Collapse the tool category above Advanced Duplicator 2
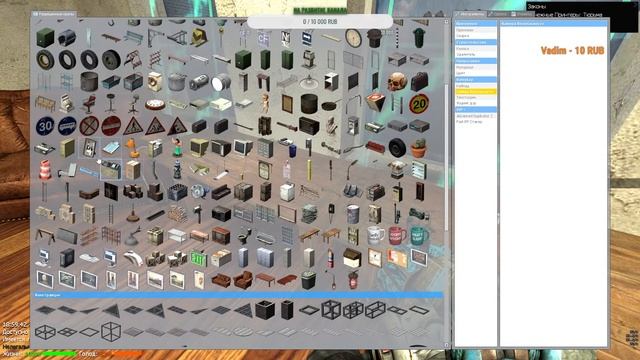Image resolution: width=640 pixels, height=360 pixels. pos(476,109)
